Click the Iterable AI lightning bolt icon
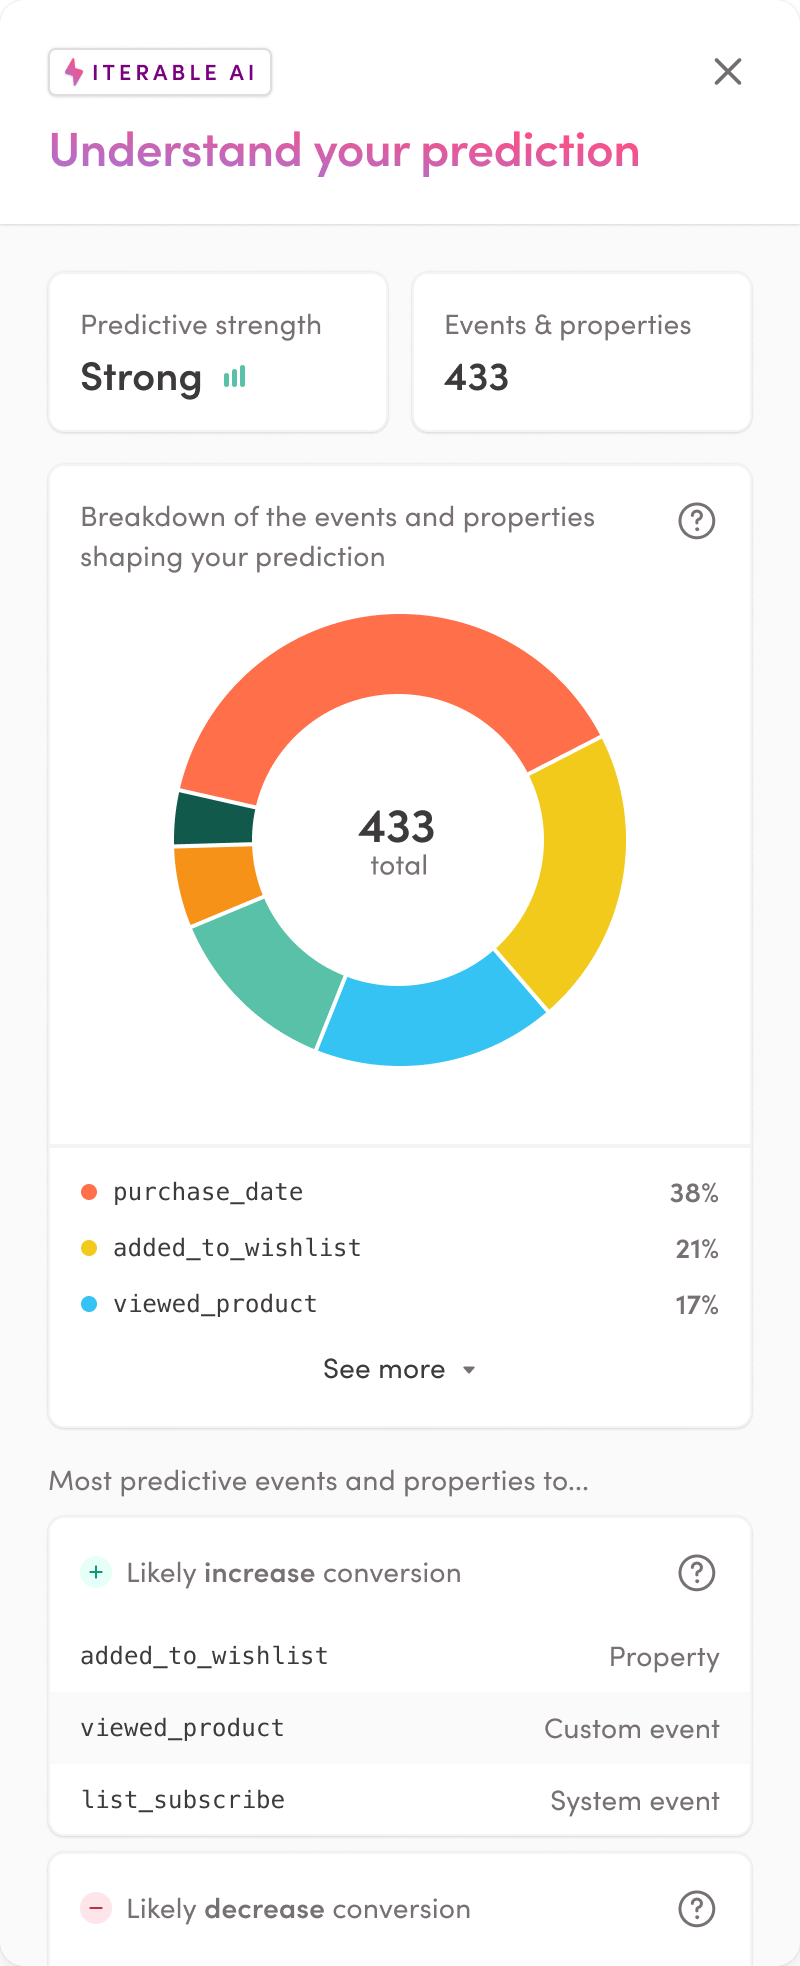Image resolution: width=800 pixels, height=1966 pixels. click(x=74, y=72)
